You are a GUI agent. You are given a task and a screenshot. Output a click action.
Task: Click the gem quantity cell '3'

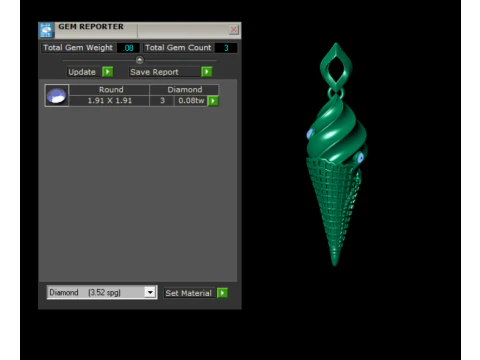pos(162,101)
